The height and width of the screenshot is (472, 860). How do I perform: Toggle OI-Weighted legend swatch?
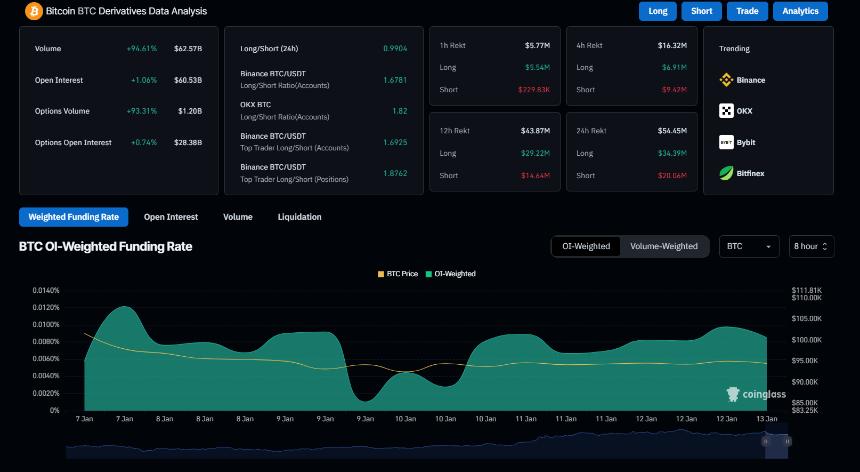pyautogui.click(x=428, y=274)
